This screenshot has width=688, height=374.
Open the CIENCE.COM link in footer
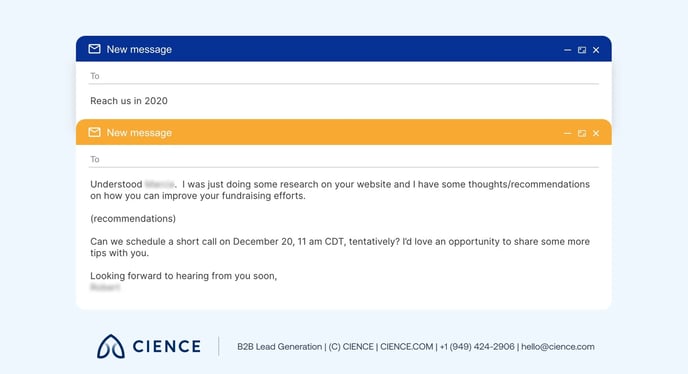(x=406, y=347)
